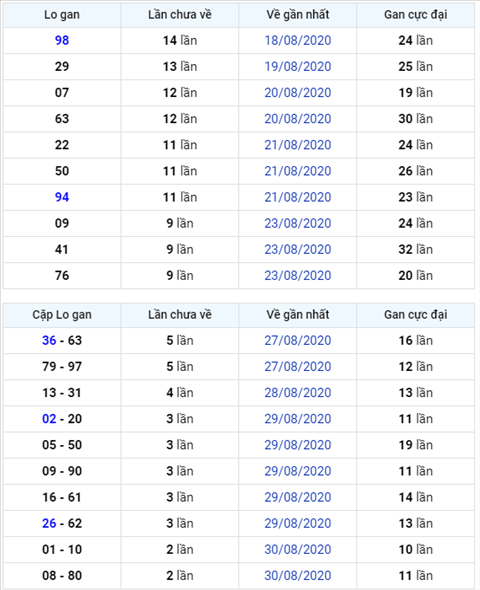Image resolution: width=480 pixels, height=590 pixels.
Task: Select the 'Cặp Lo gan' column header
Action: 62,315
